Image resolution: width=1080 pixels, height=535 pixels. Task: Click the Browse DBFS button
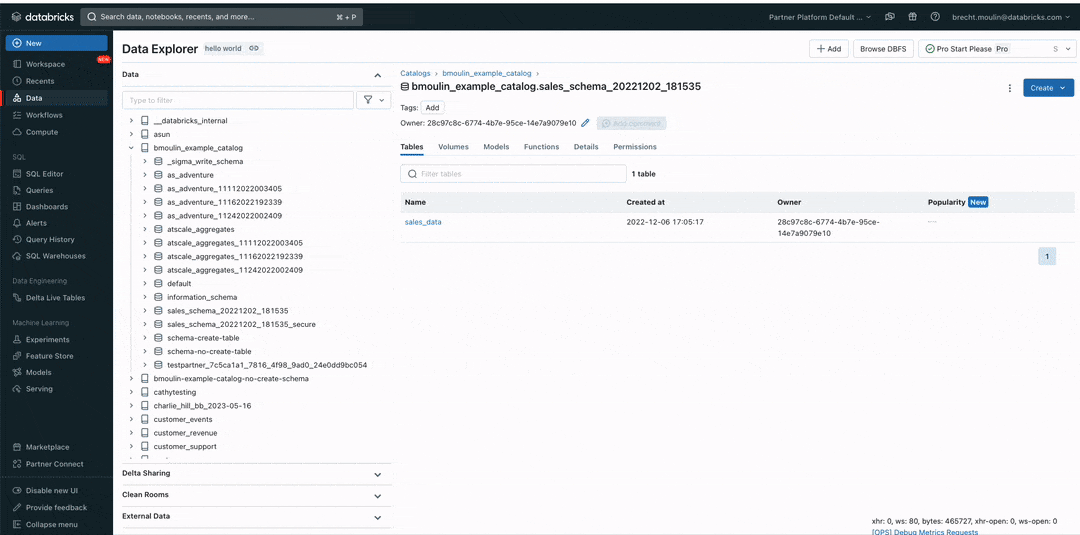click(x=882, y=48)
